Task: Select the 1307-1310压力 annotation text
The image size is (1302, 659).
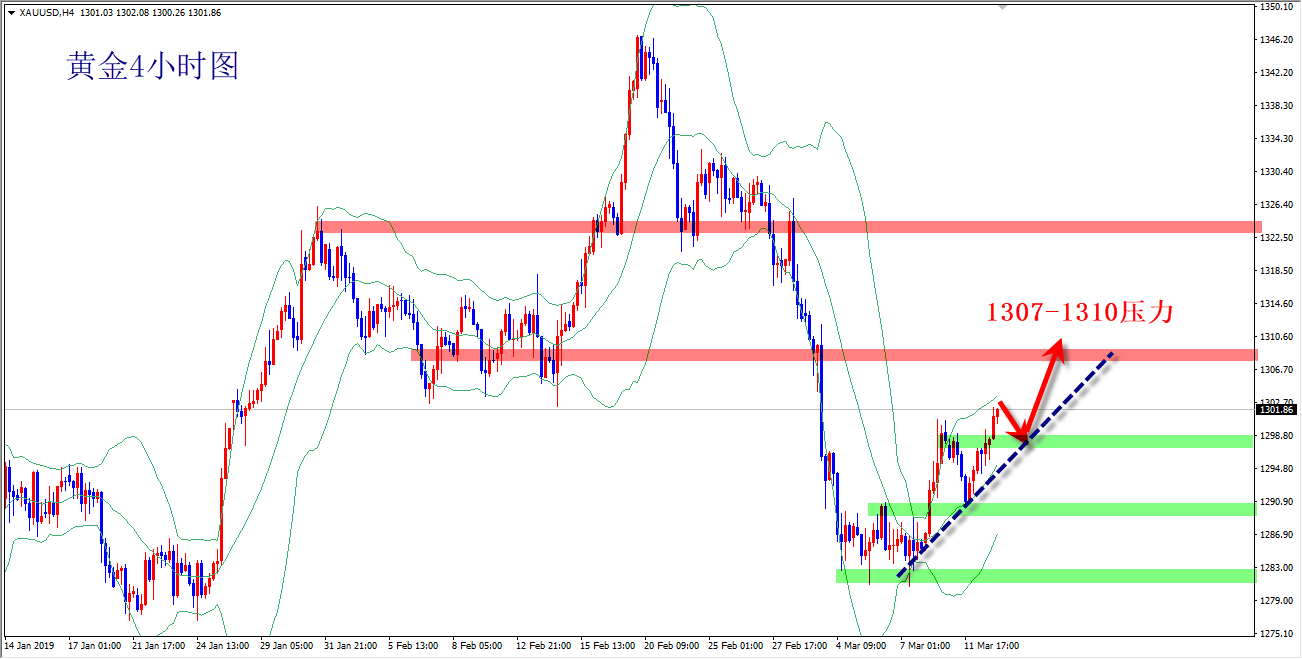Action: (1079, 312)
